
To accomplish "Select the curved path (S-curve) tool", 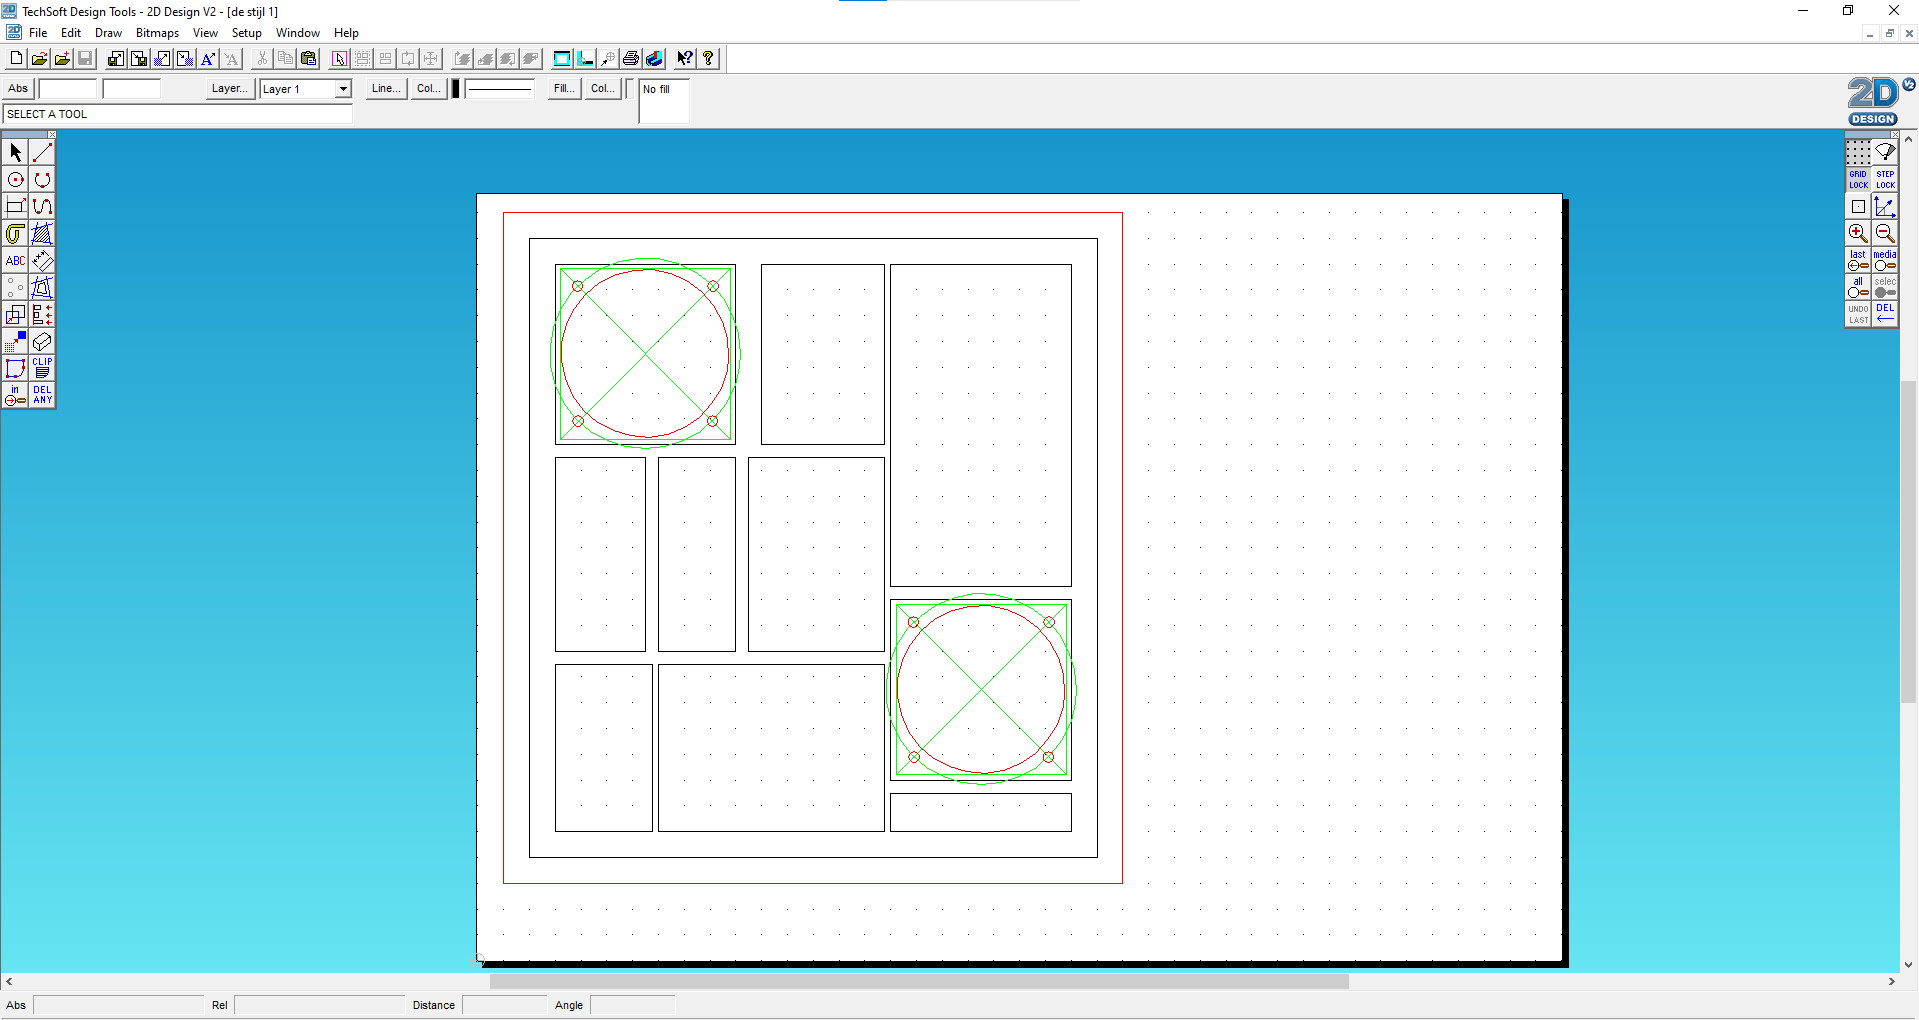I will point(42,207).
